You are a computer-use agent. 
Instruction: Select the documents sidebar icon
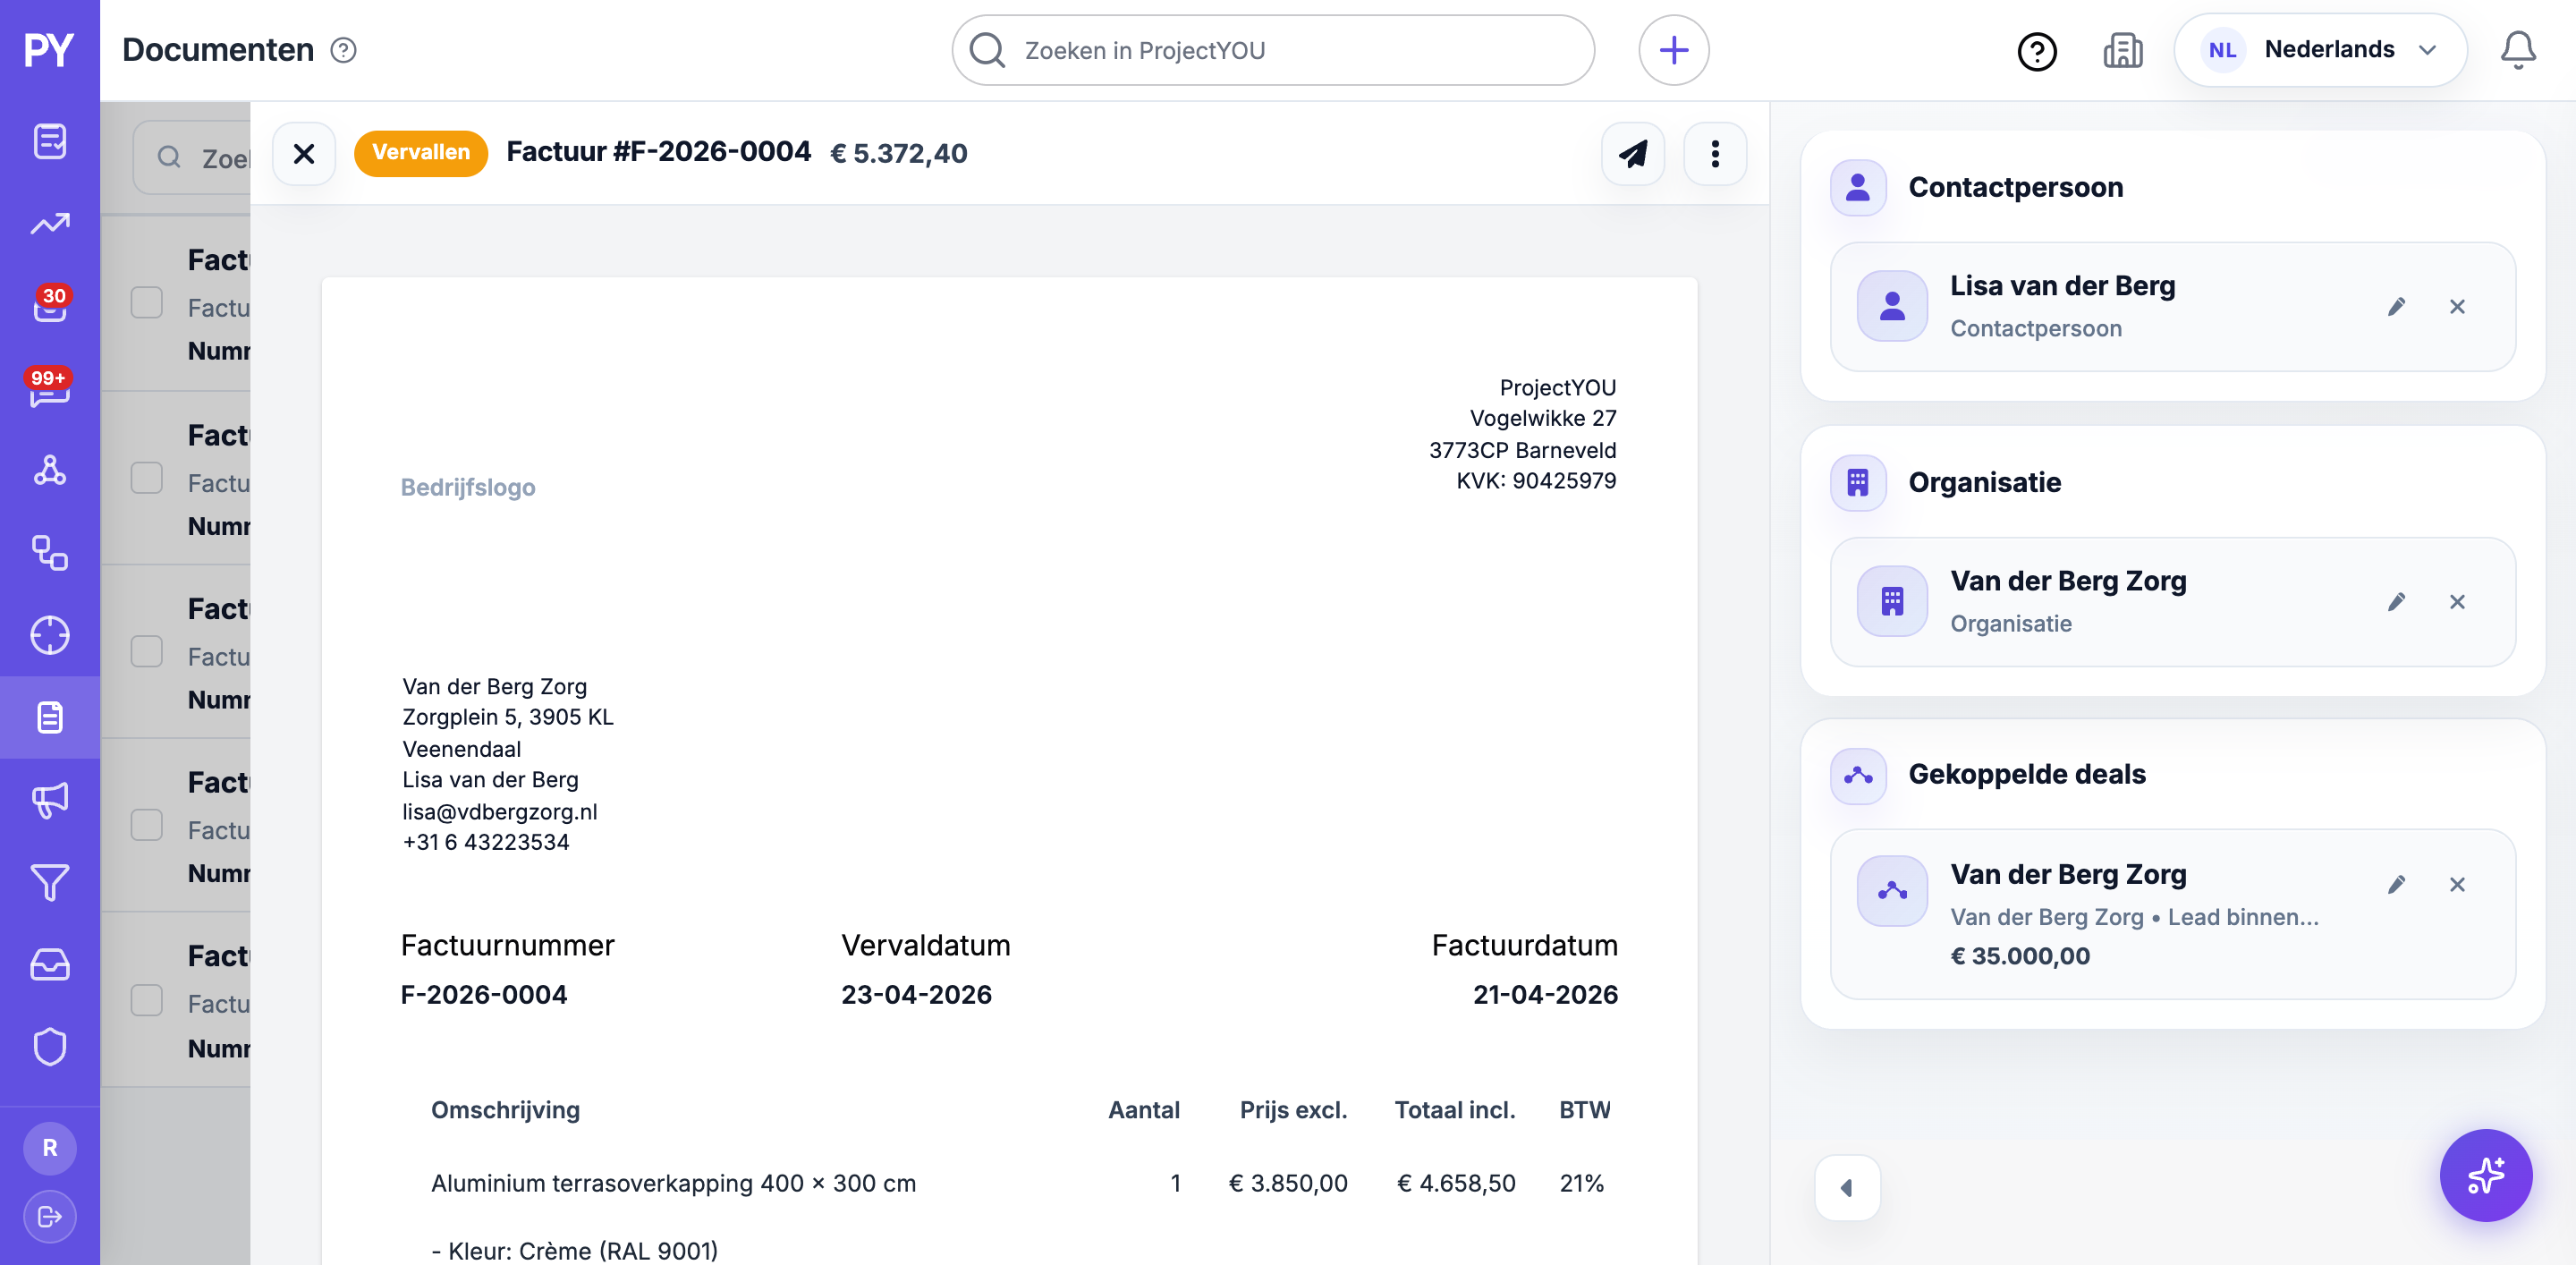tap(49, 717)
